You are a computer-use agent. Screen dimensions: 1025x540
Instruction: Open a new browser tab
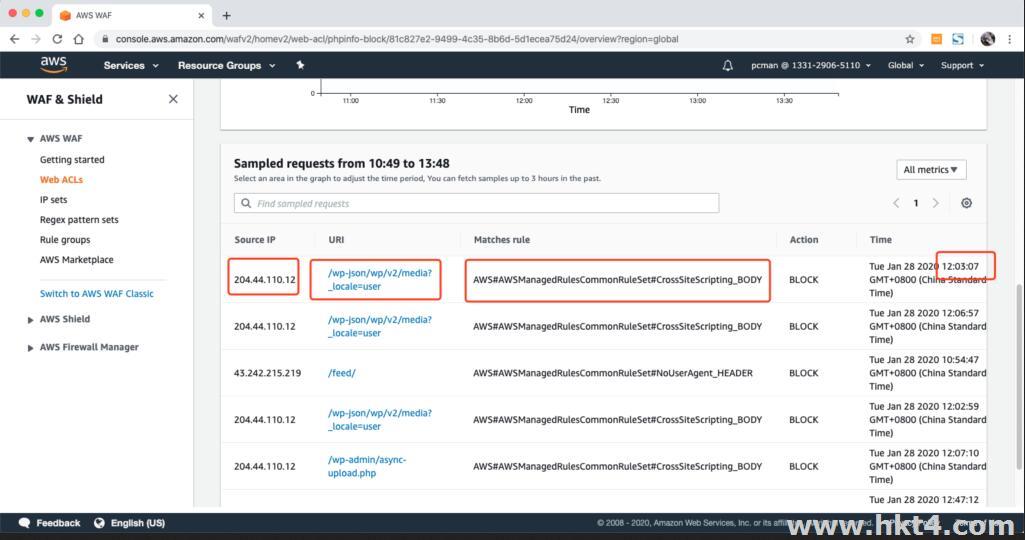click(226, 15)
